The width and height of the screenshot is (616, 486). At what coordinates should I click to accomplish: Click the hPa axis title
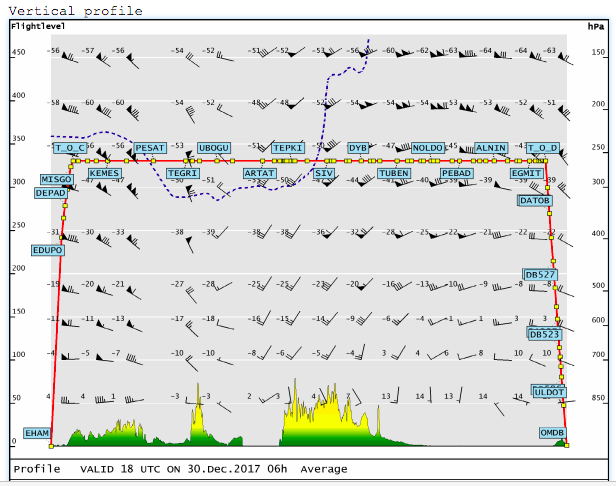(x=596, y=26)
